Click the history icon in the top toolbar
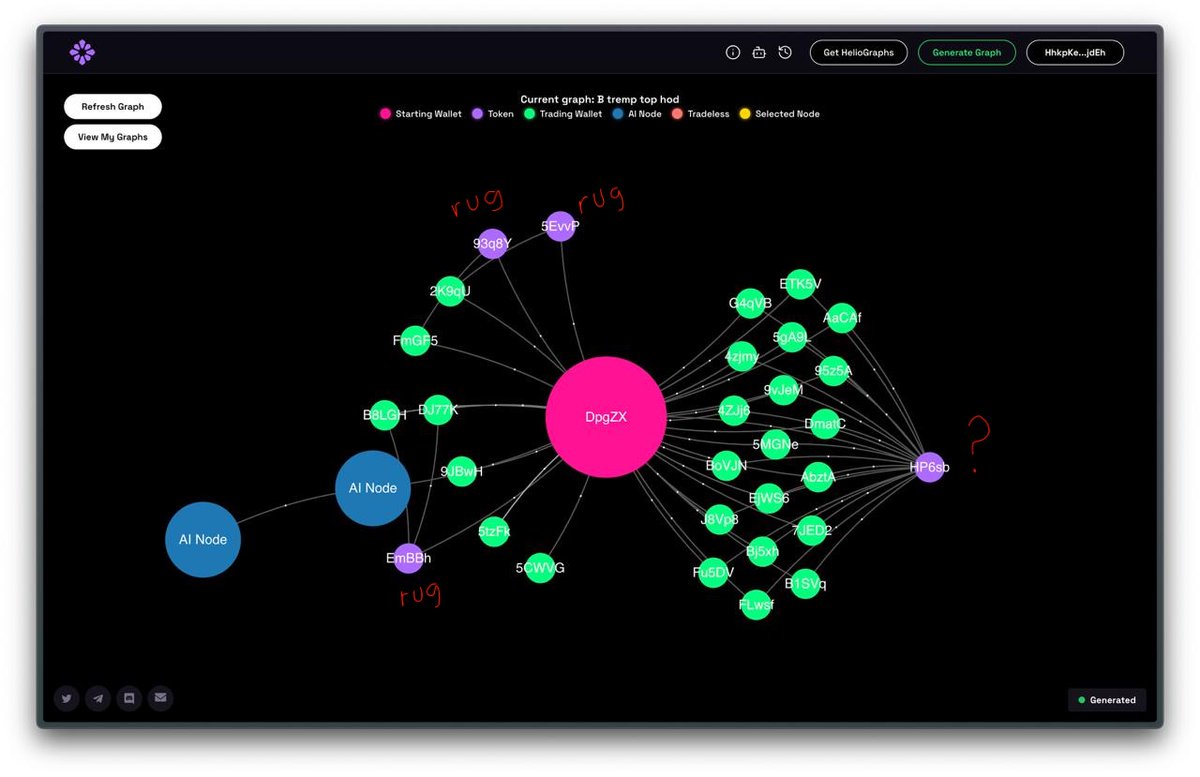 (x=785, y=52)
